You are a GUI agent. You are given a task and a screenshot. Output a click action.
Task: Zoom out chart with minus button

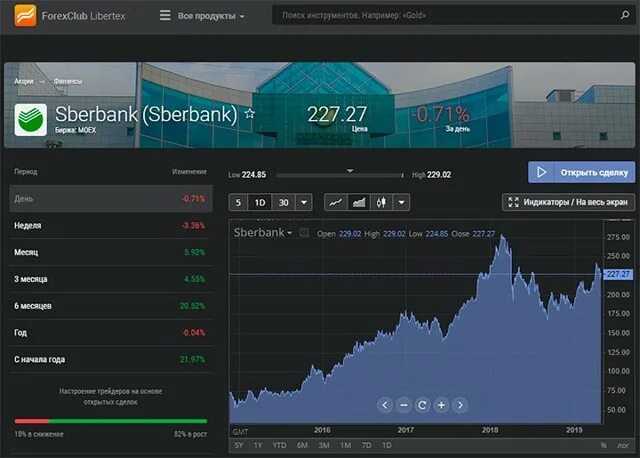pos(403,405)
